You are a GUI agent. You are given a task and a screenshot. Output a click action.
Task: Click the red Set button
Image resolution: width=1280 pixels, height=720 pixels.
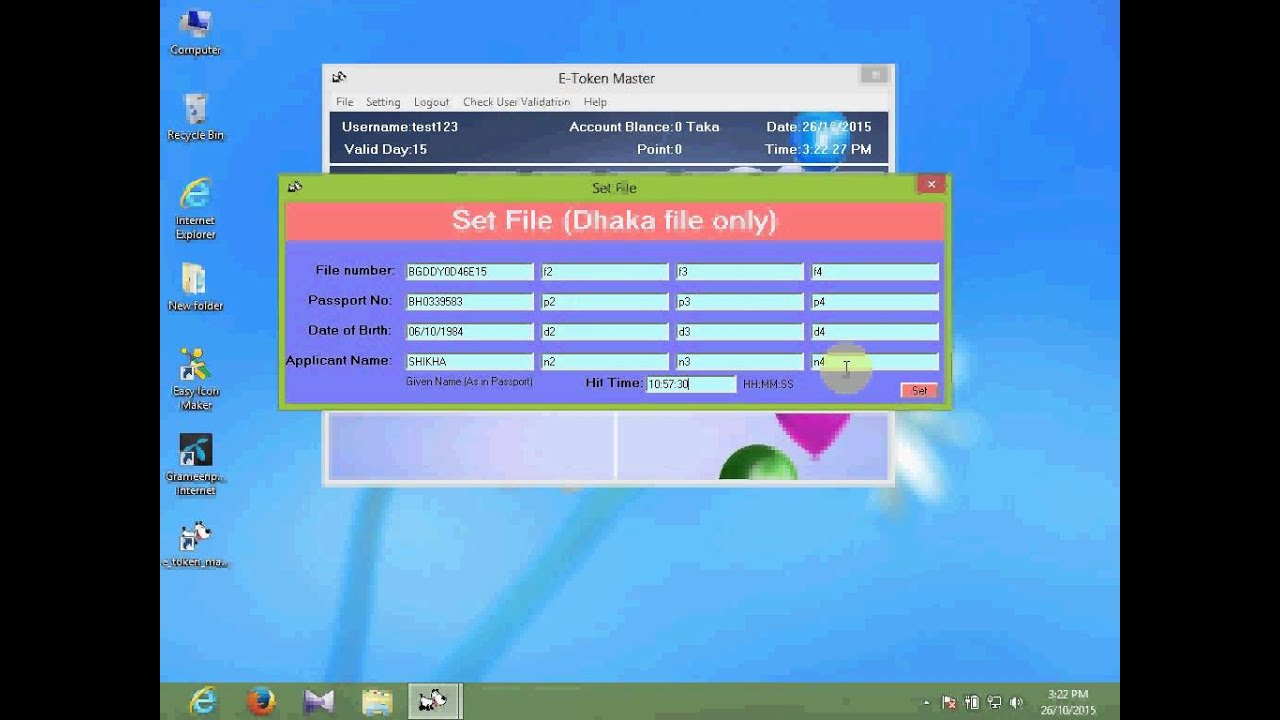click(919, 390)
